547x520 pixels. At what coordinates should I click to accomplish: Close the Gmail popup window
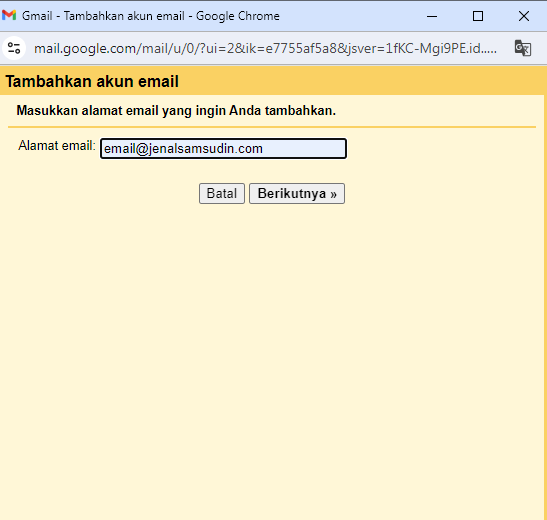[524, 16]
